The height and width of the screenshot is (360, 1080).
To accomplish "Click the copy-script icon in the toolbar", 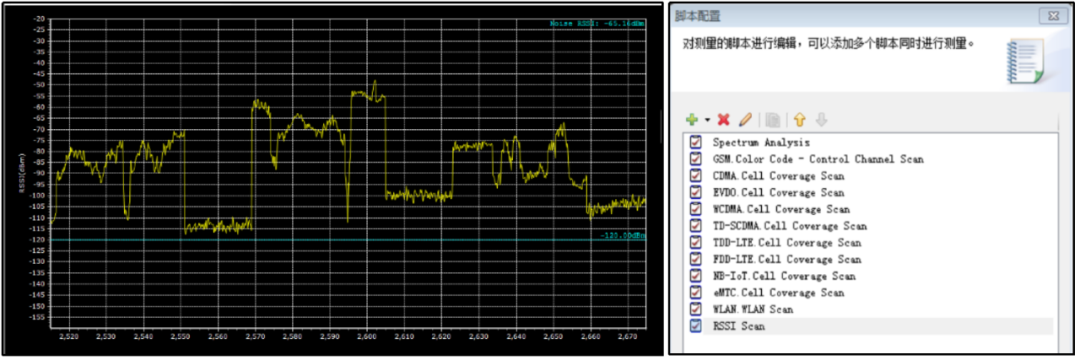I will (773, 120).
